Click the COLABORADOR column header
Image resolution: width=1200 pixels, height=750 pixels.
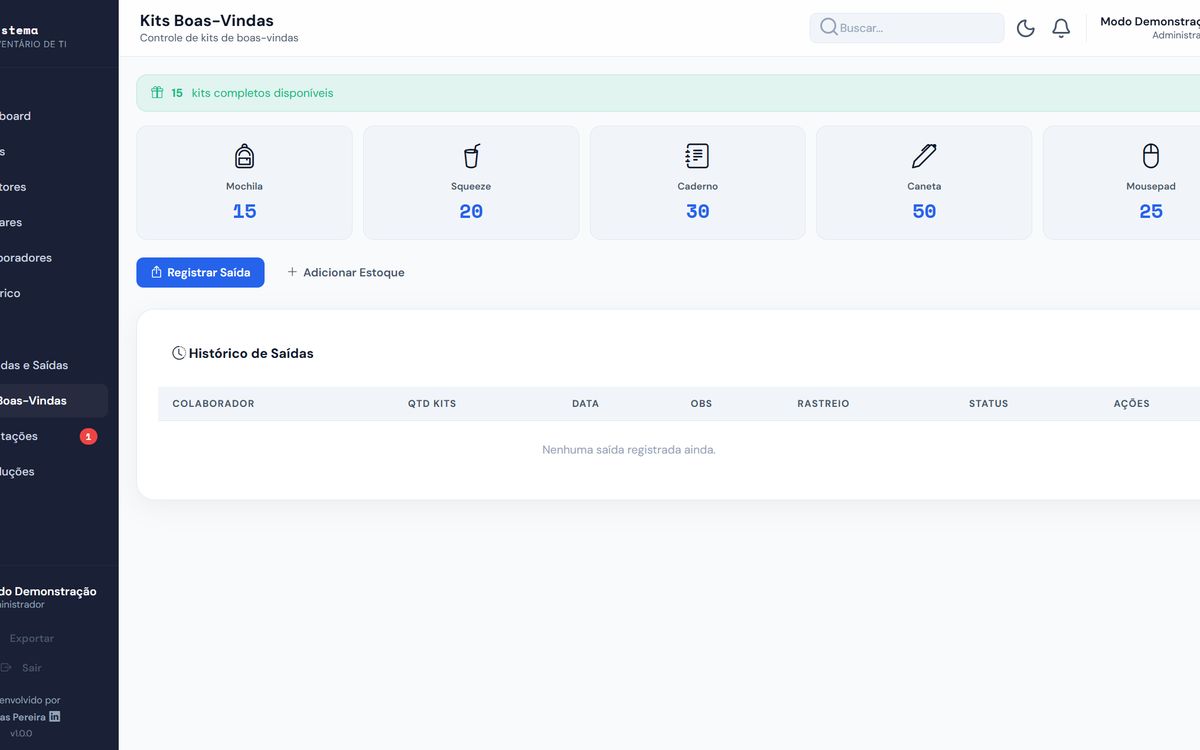pos(213,404)
